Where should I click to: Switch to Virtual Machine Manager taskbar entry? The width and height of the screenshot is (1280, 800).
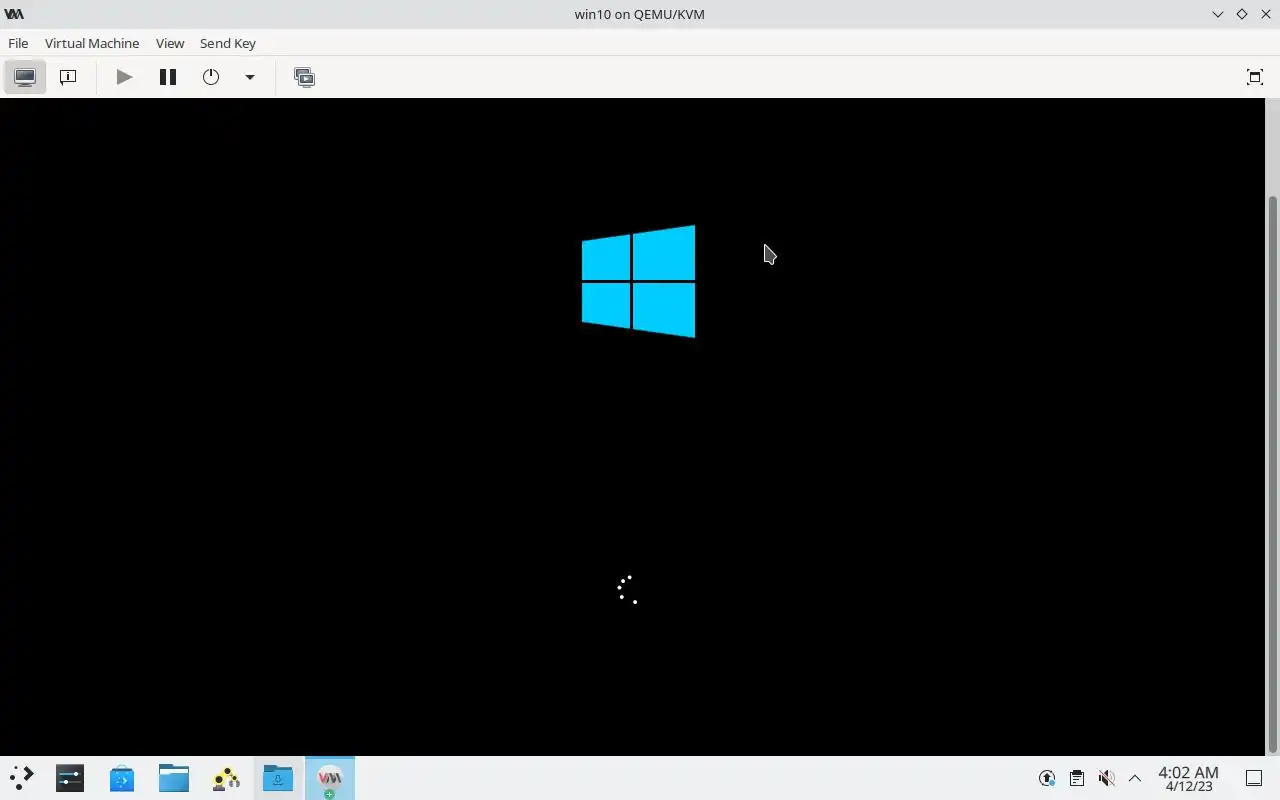tap(330, 778)
